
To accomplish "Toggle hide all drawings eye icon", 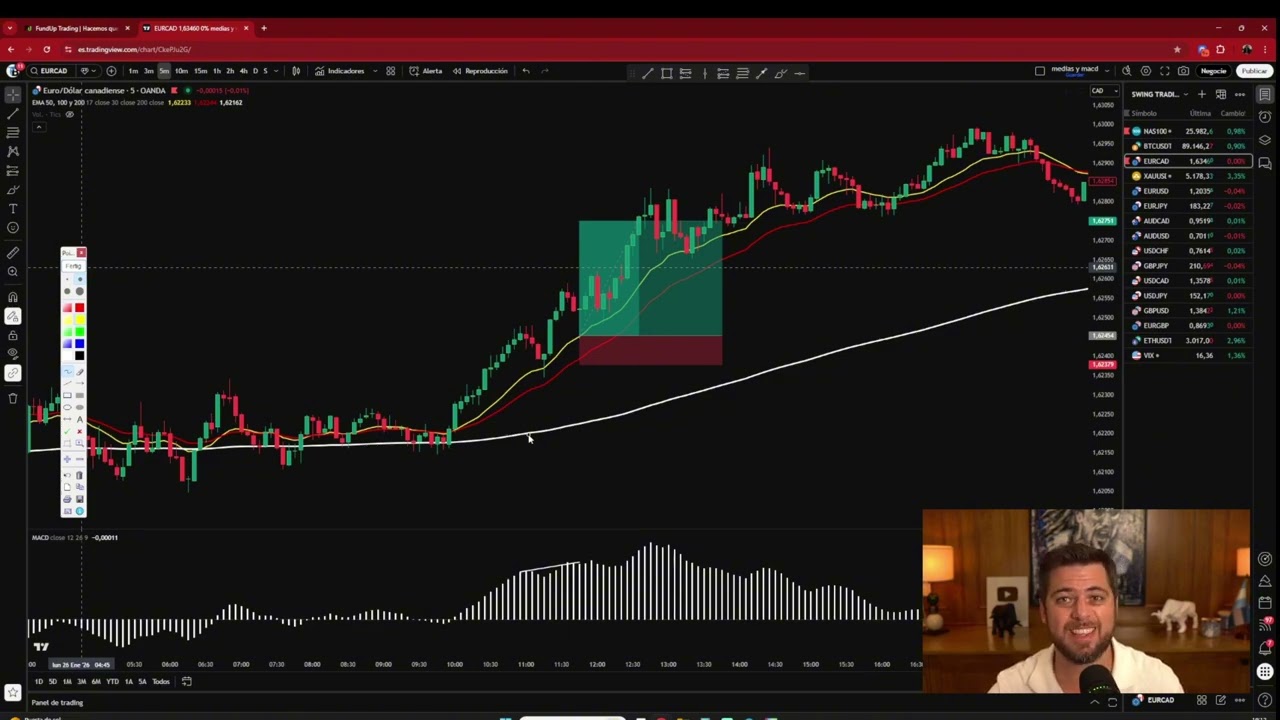I will 13,353.
